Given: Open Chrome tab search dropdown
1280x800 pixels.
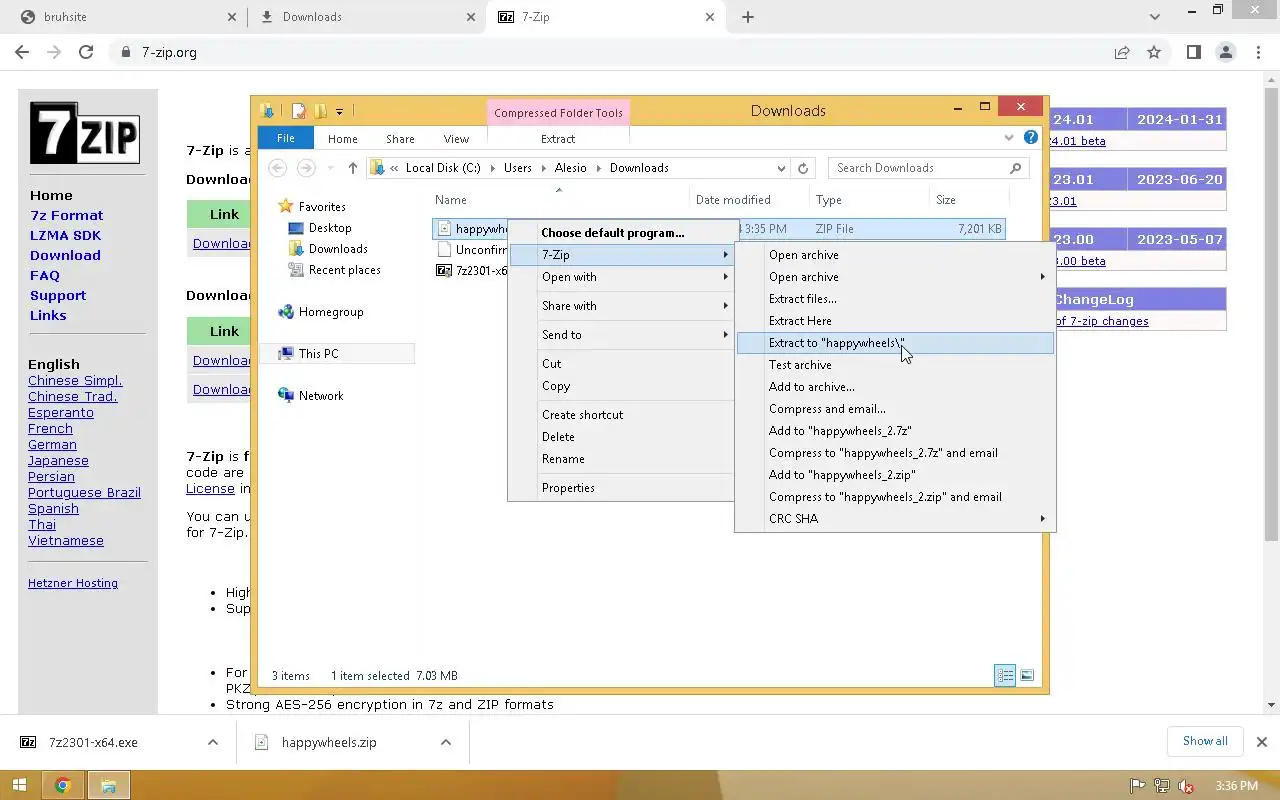Looking at the screenshot, I should (x=1155, y=17).
